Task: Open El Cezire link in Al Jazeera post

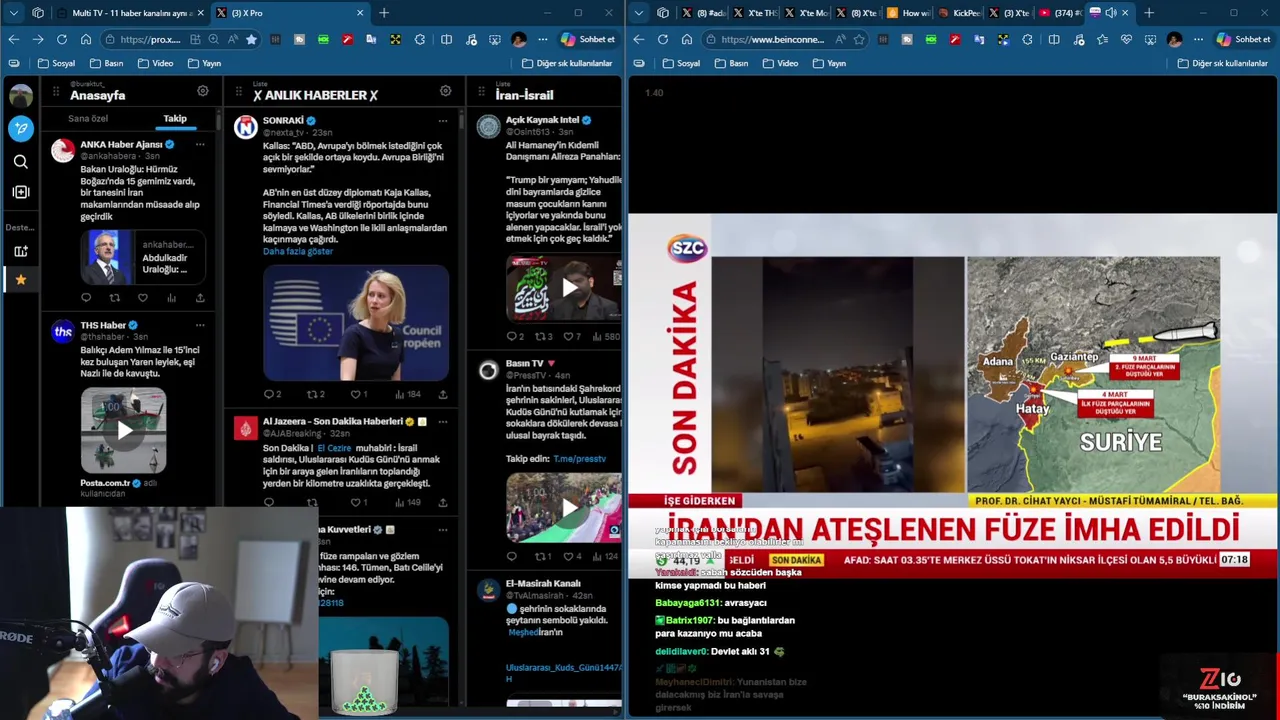Action: pyautogui.click(x=334, y=448)
